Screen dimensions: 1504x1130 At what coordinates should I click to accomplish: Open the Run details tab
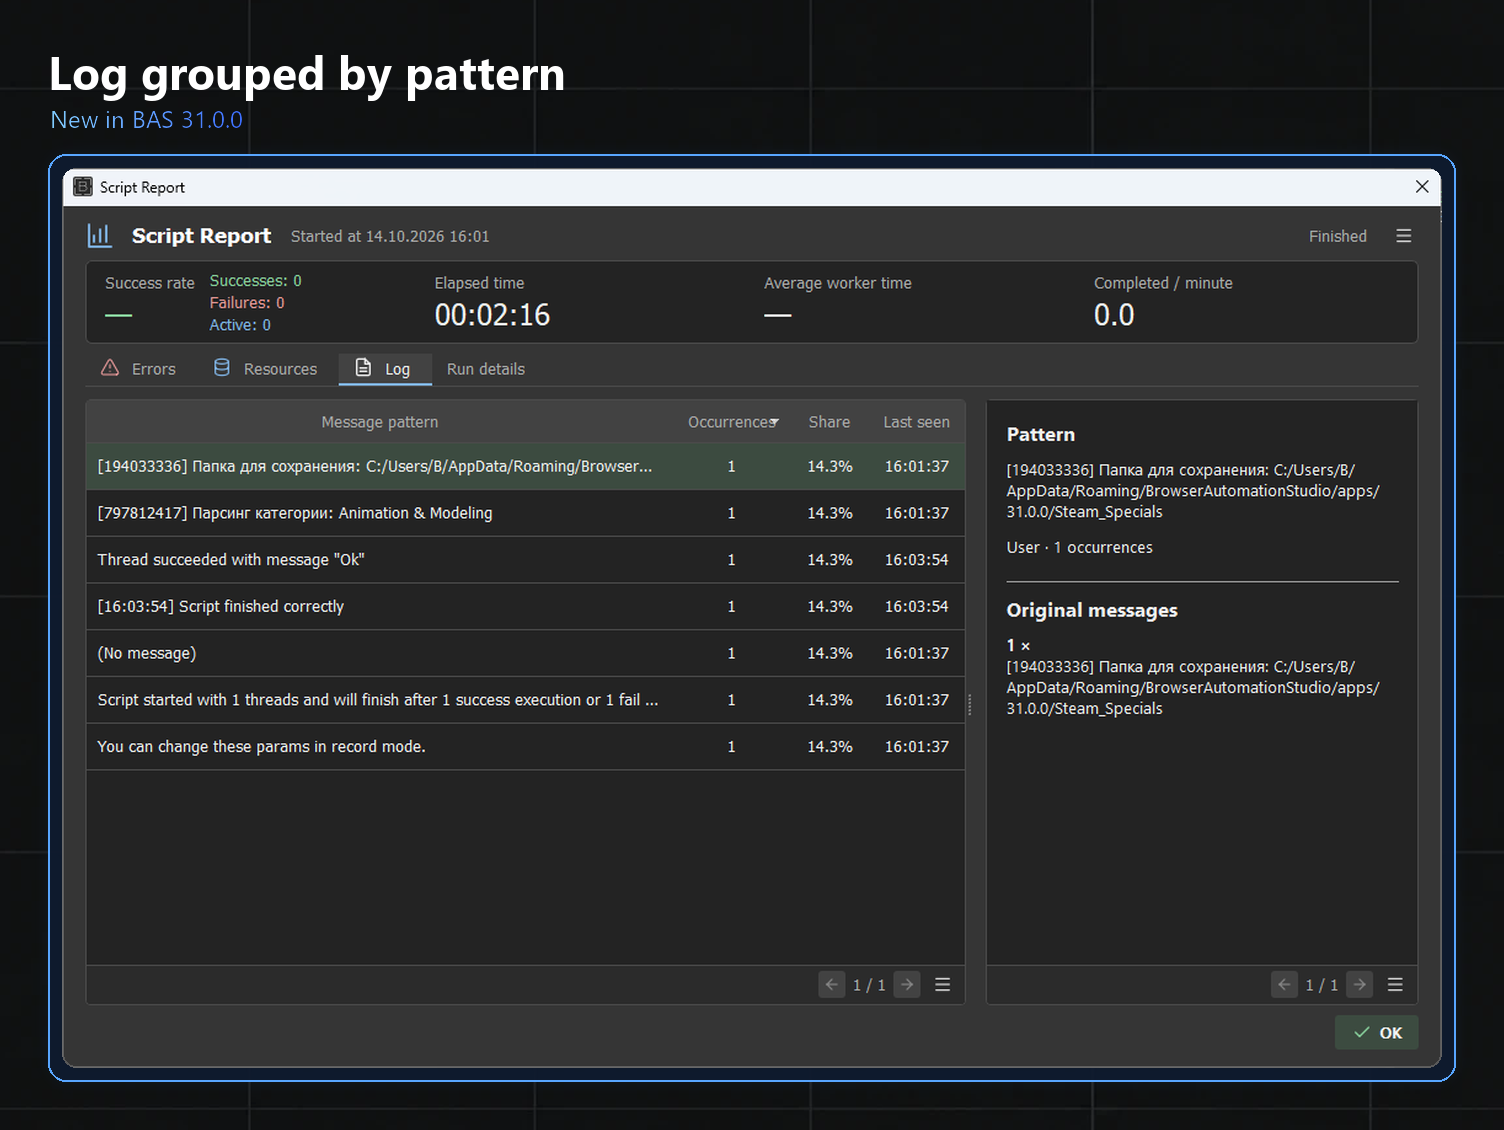click(486, 369)
